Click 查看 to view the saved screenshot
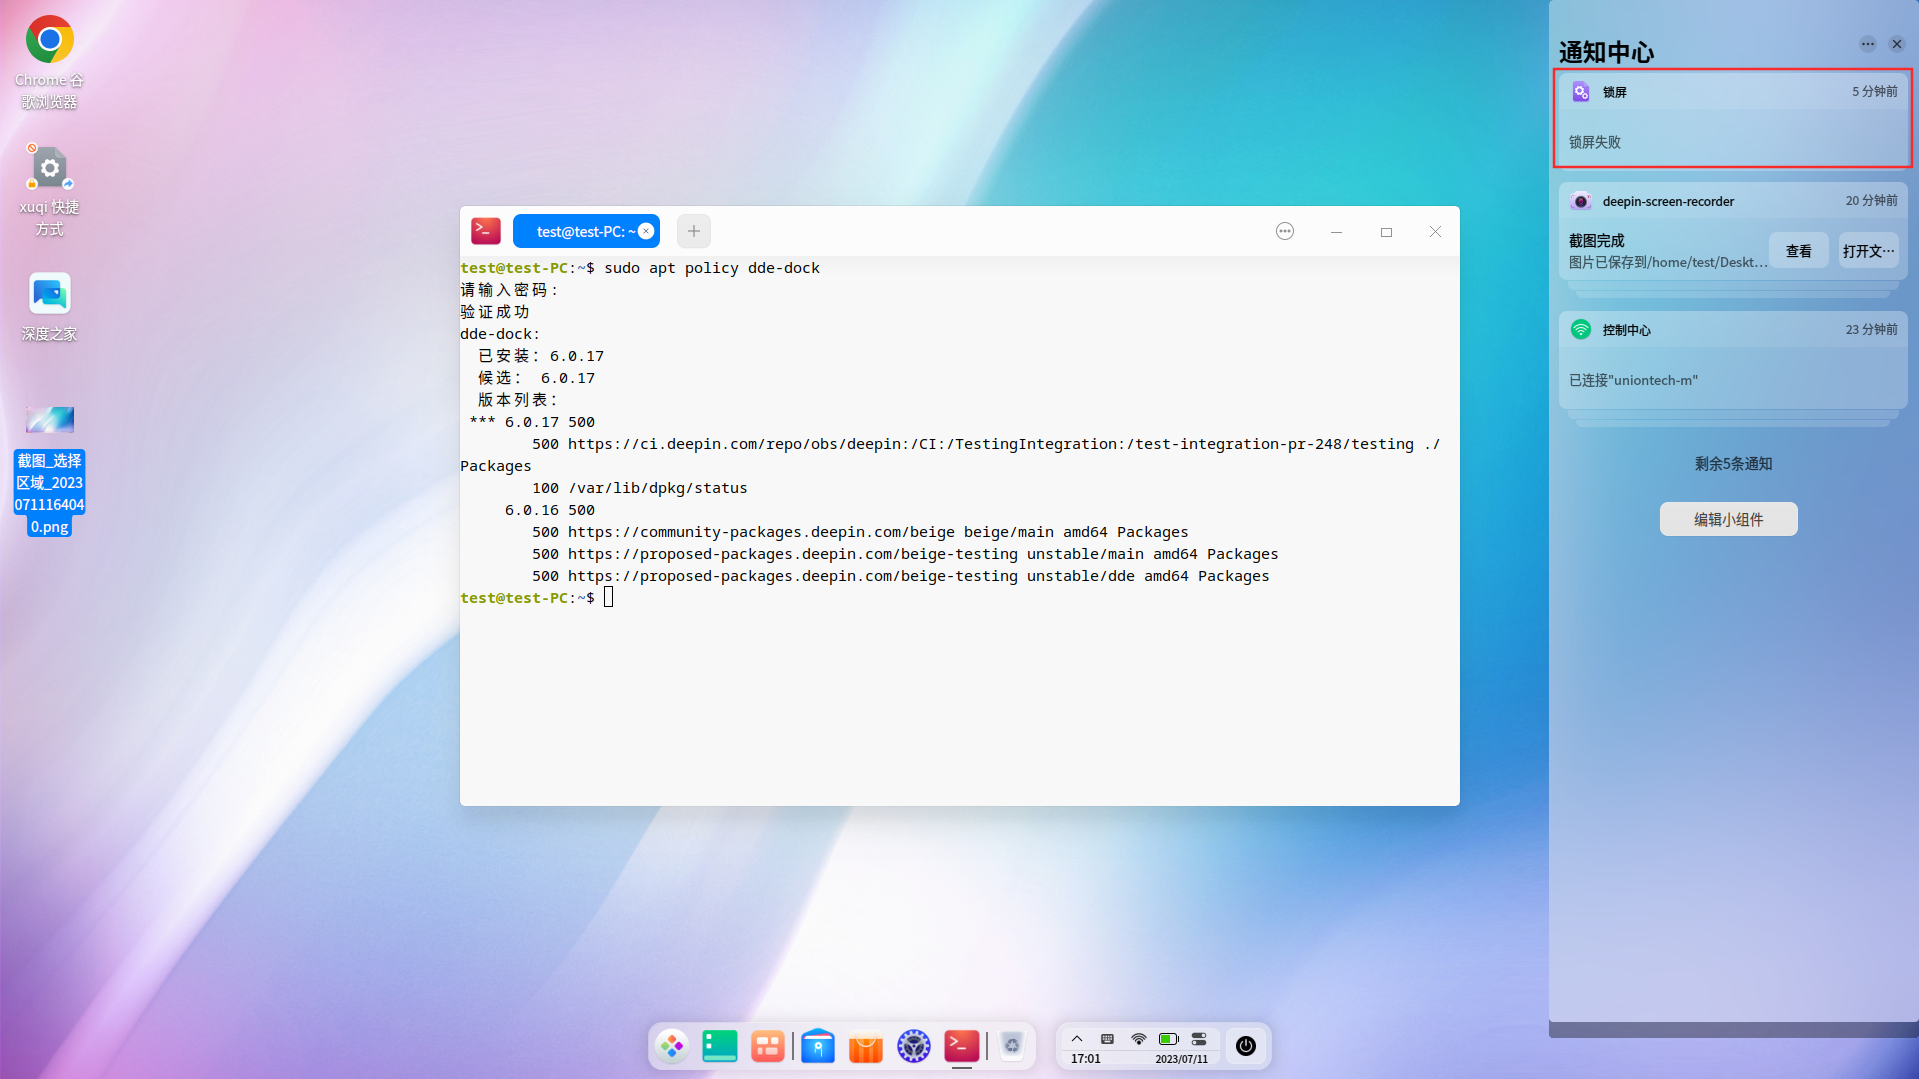Screen dimensions: 1919x1079 coord(1798,250)
